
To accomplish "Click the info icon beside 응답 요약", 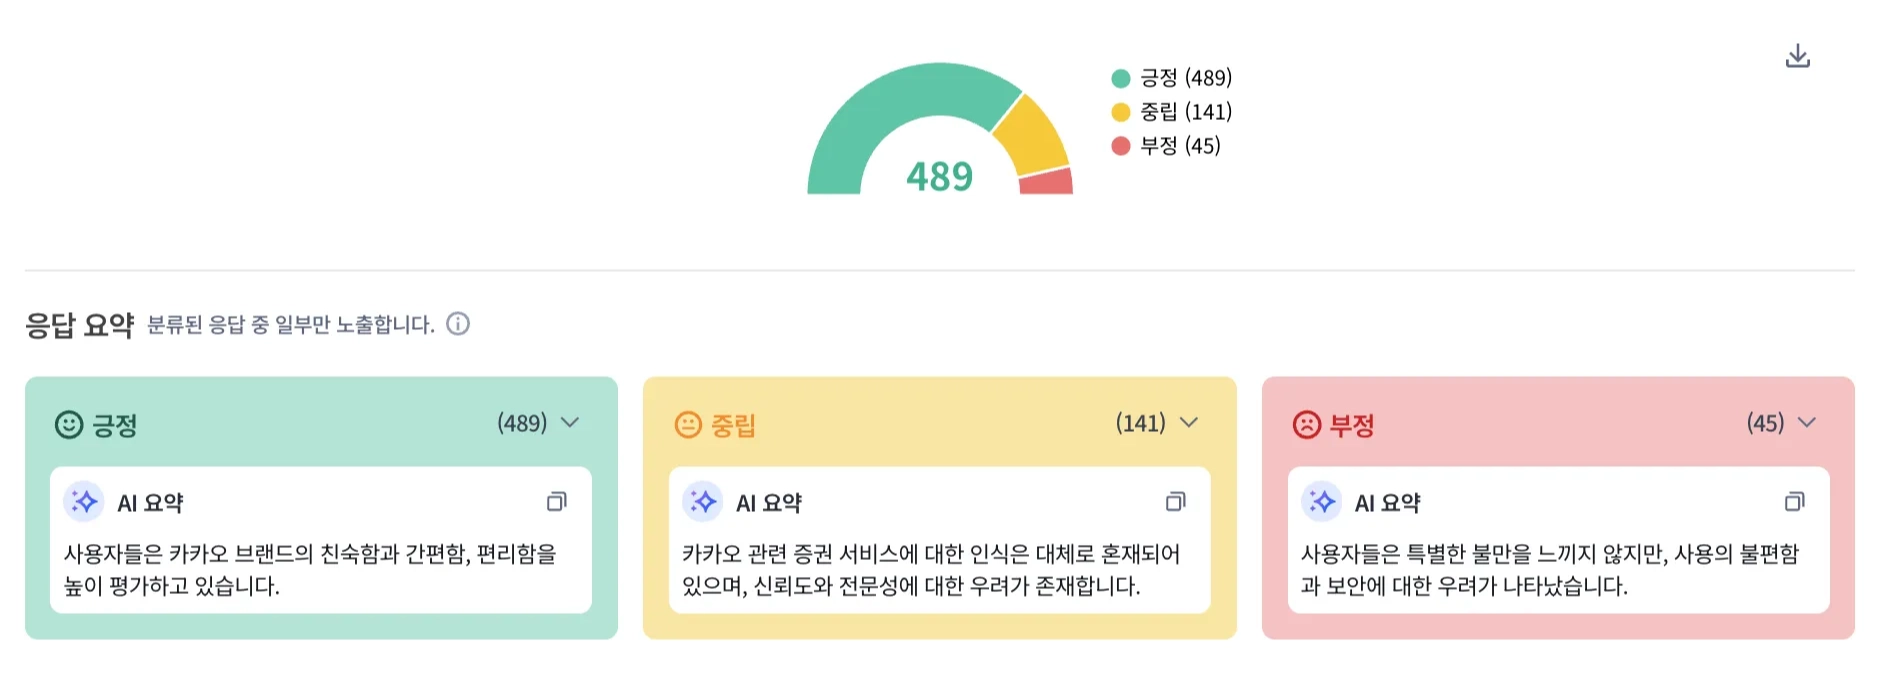I will (458, 324).
